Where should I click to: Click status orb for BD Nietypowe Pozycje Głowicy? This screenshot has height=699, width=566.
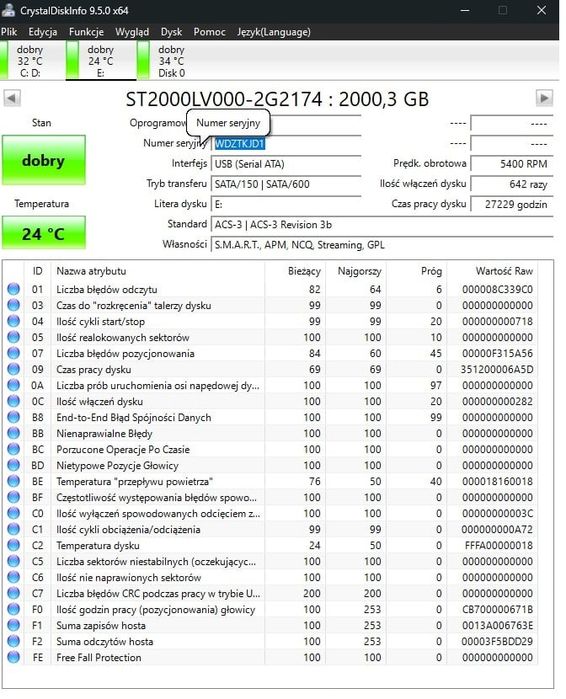[x=14, y=465]
